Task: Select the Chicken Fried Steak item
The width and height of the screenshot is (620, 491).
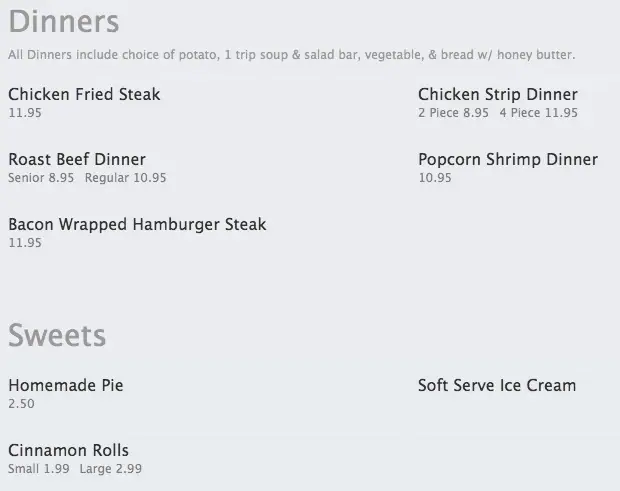Action: [x=84, y=94]
